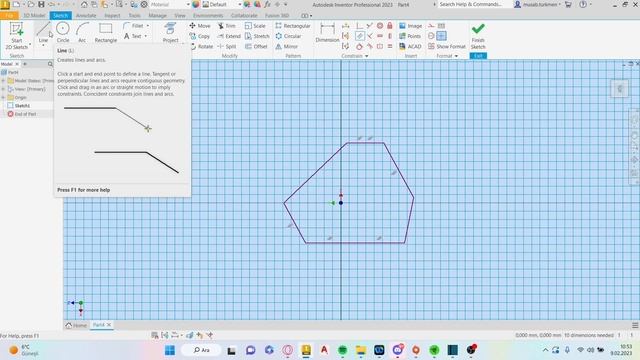Expand Origin folder in model tree
640x360 pixels.
[3, 97]
